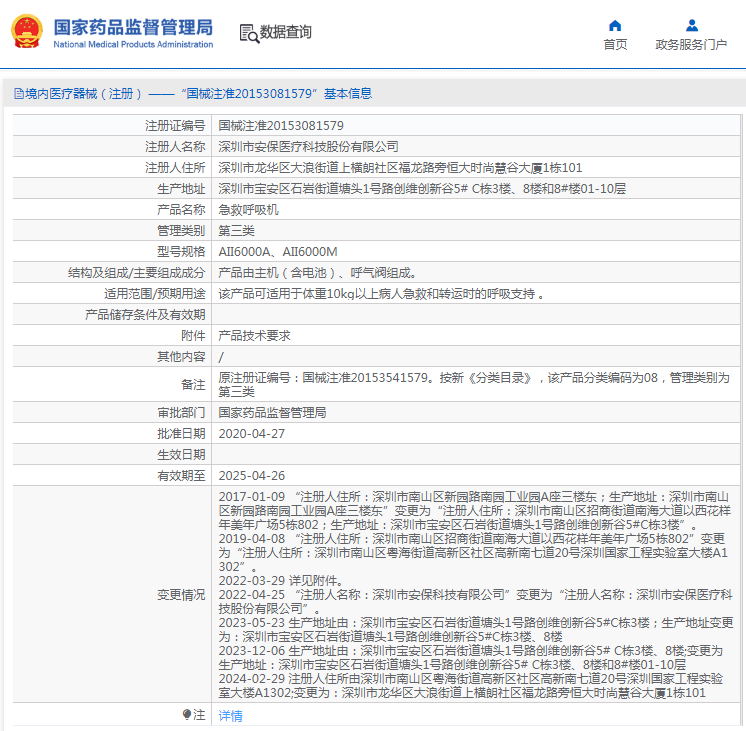Viewport: 746px width, 731px height.
Task: Click the 注册人住所 address value
Action: click(x=400, y=168)
